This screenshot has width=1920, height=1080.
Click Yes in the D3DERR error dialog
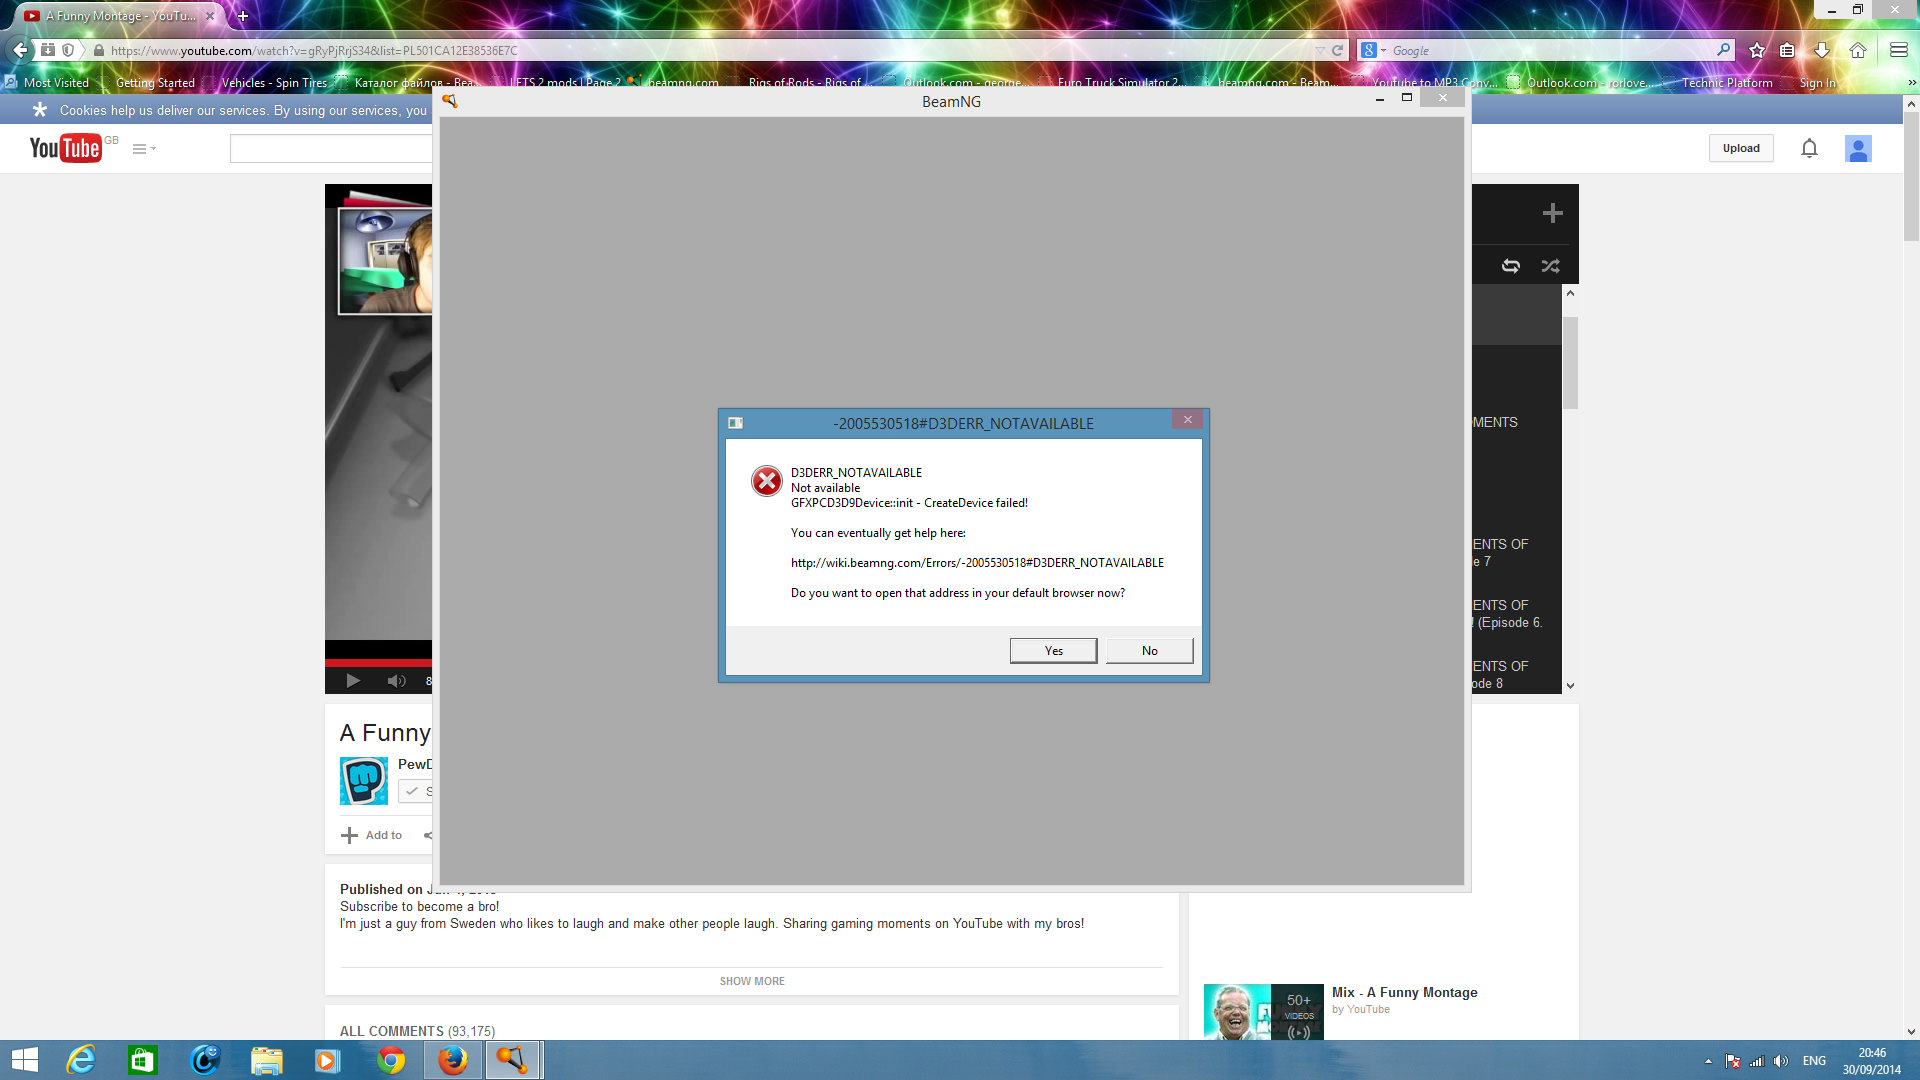pos(1053,651)
